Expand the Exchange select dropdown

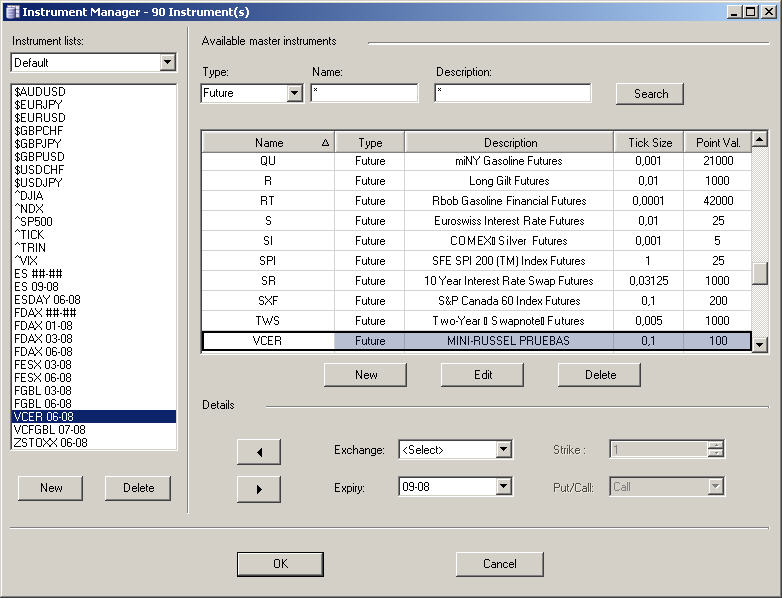click(503, 450)
